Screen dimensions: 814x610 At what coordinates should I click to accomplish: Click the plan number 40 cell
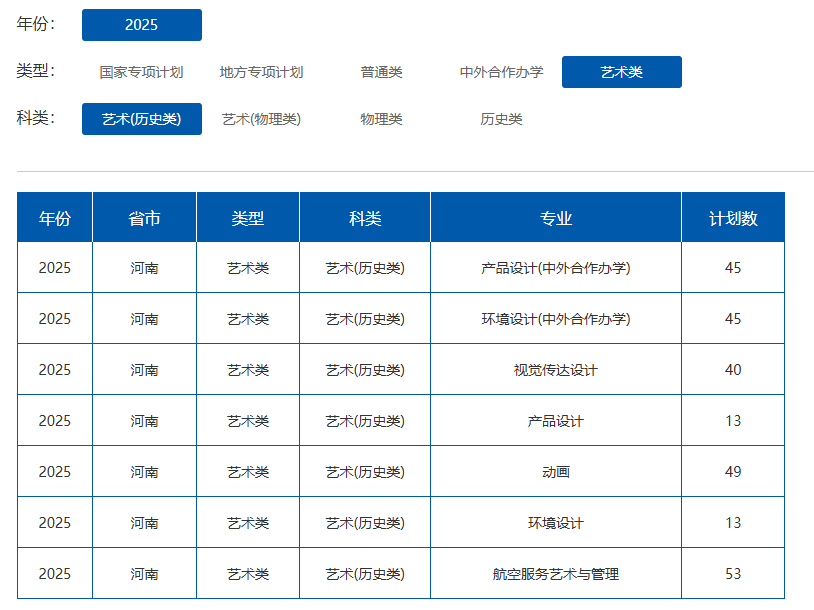(x=733, y=370)
